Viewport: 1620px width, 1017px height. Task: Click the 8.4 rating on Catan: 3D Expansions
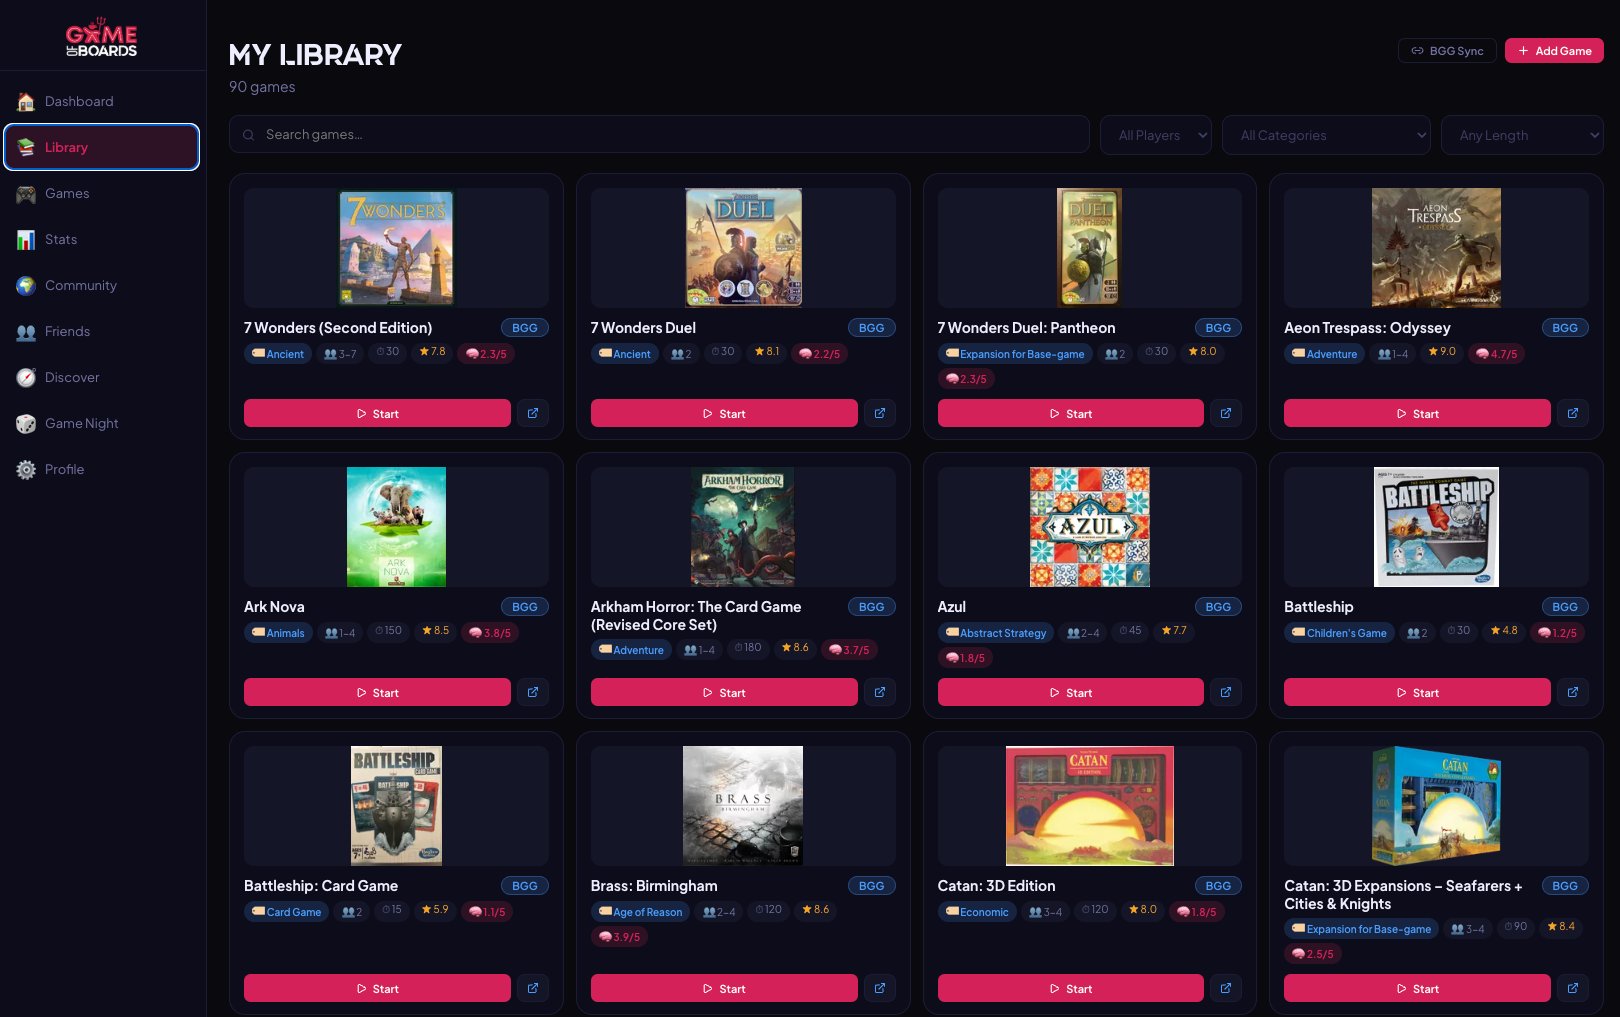(x=1561, y=927)
